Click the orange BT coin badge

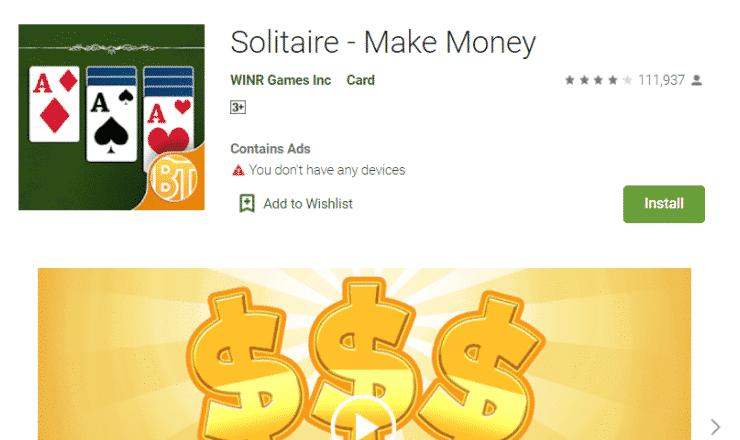[x=173, y=178]
